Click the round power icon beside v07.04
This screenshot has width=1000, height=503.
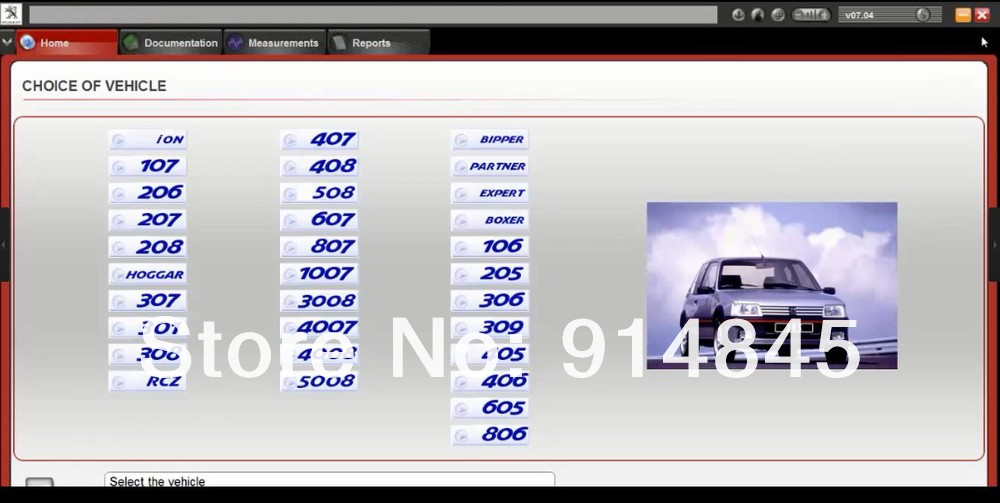pos(922,15)
